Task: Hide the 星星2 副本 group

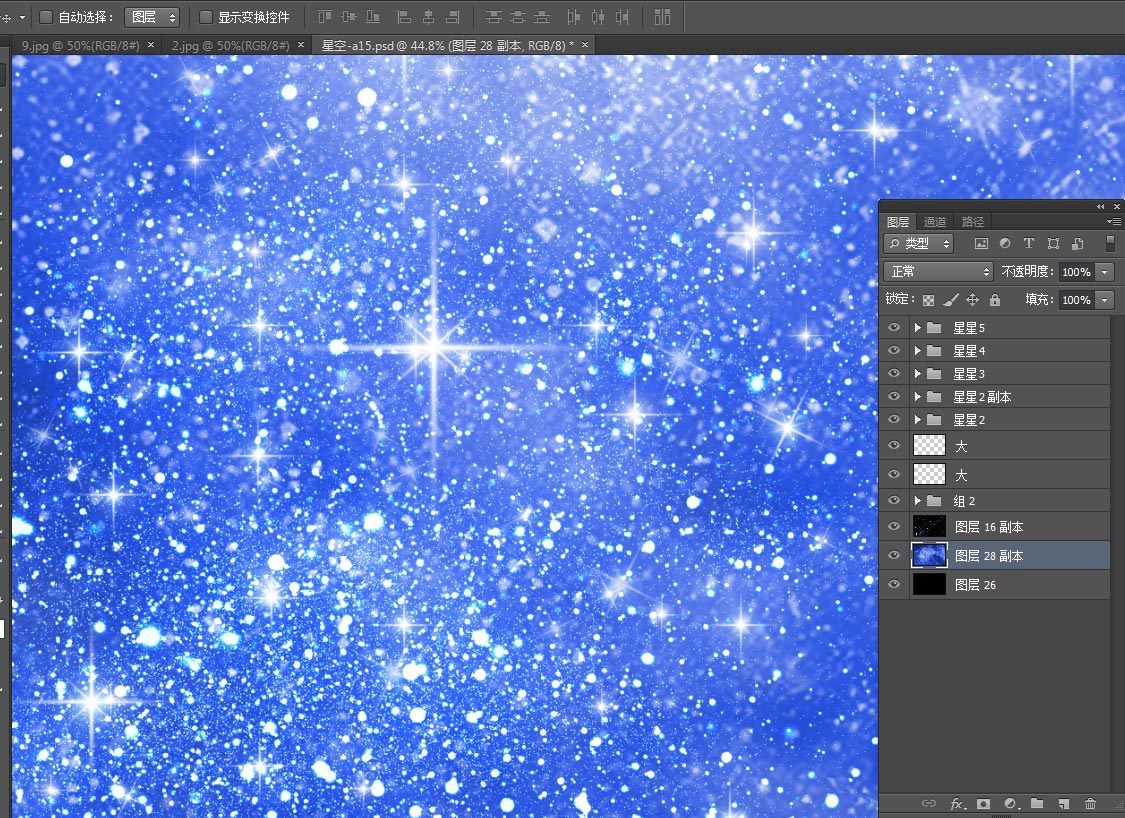Action: pos(894,396)
